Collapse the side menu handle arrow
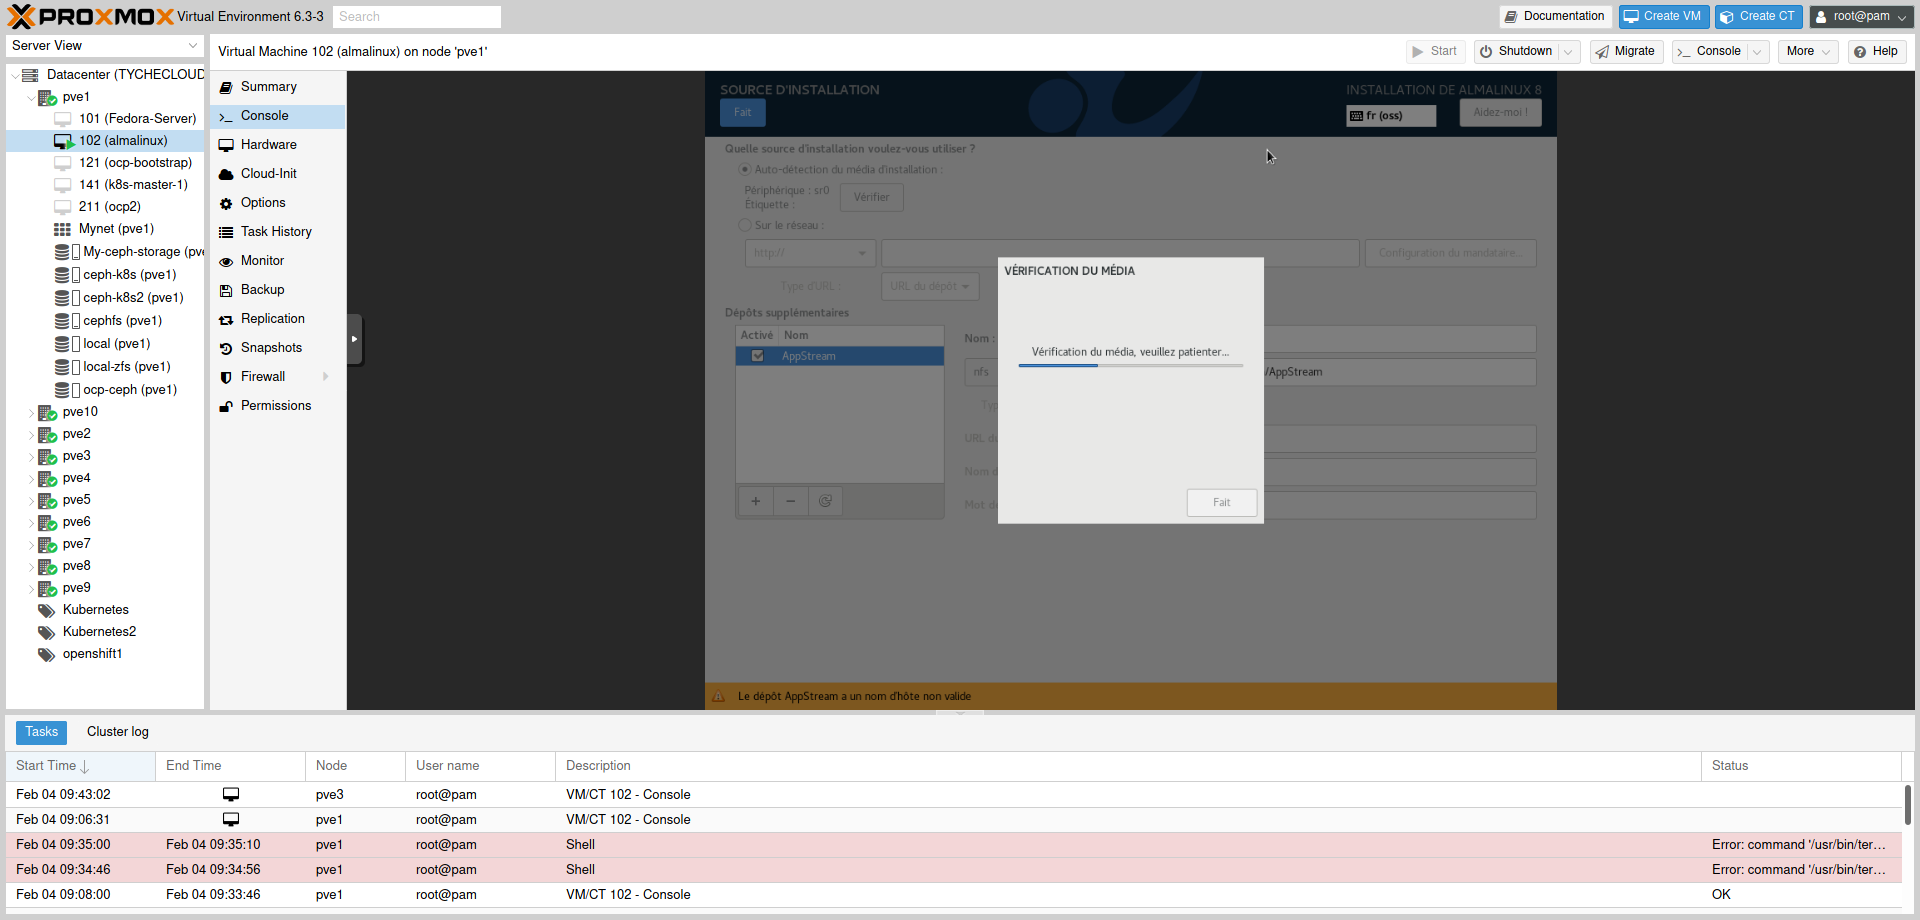Viewport: 1920px width, 920px height. [x=354, y=340]
